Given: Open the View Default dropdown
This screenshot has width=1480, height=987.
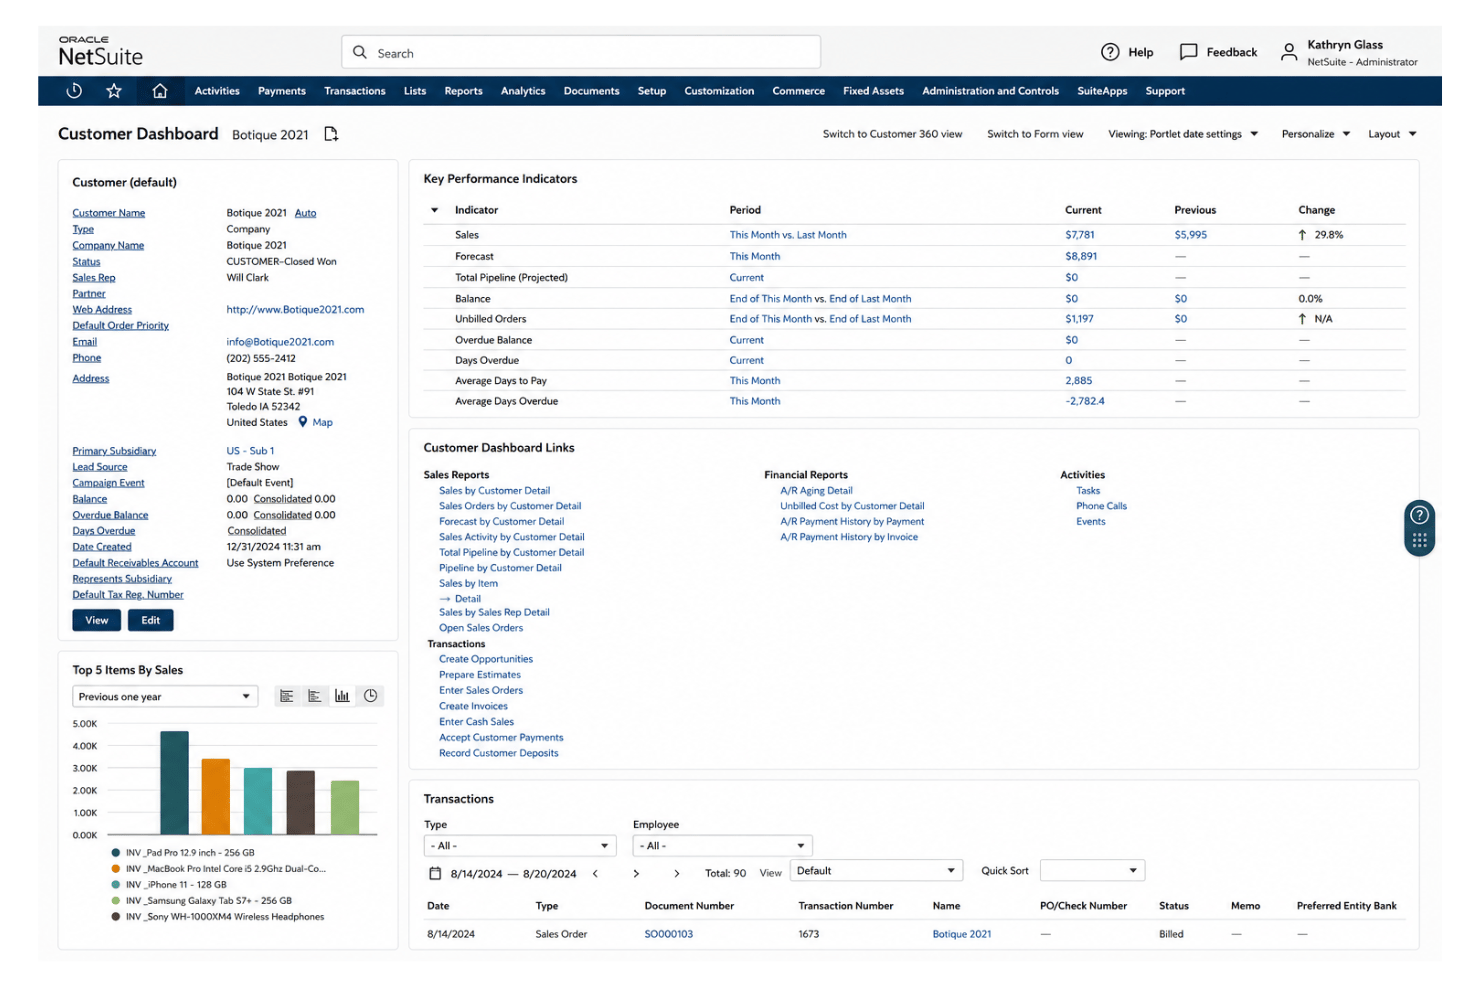Looking at the screenshot, I should click(876, 871).
